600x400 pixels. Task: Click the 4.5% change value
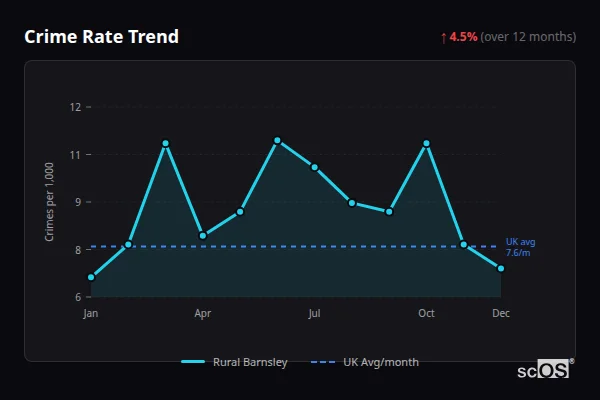(x=463, y=37)
